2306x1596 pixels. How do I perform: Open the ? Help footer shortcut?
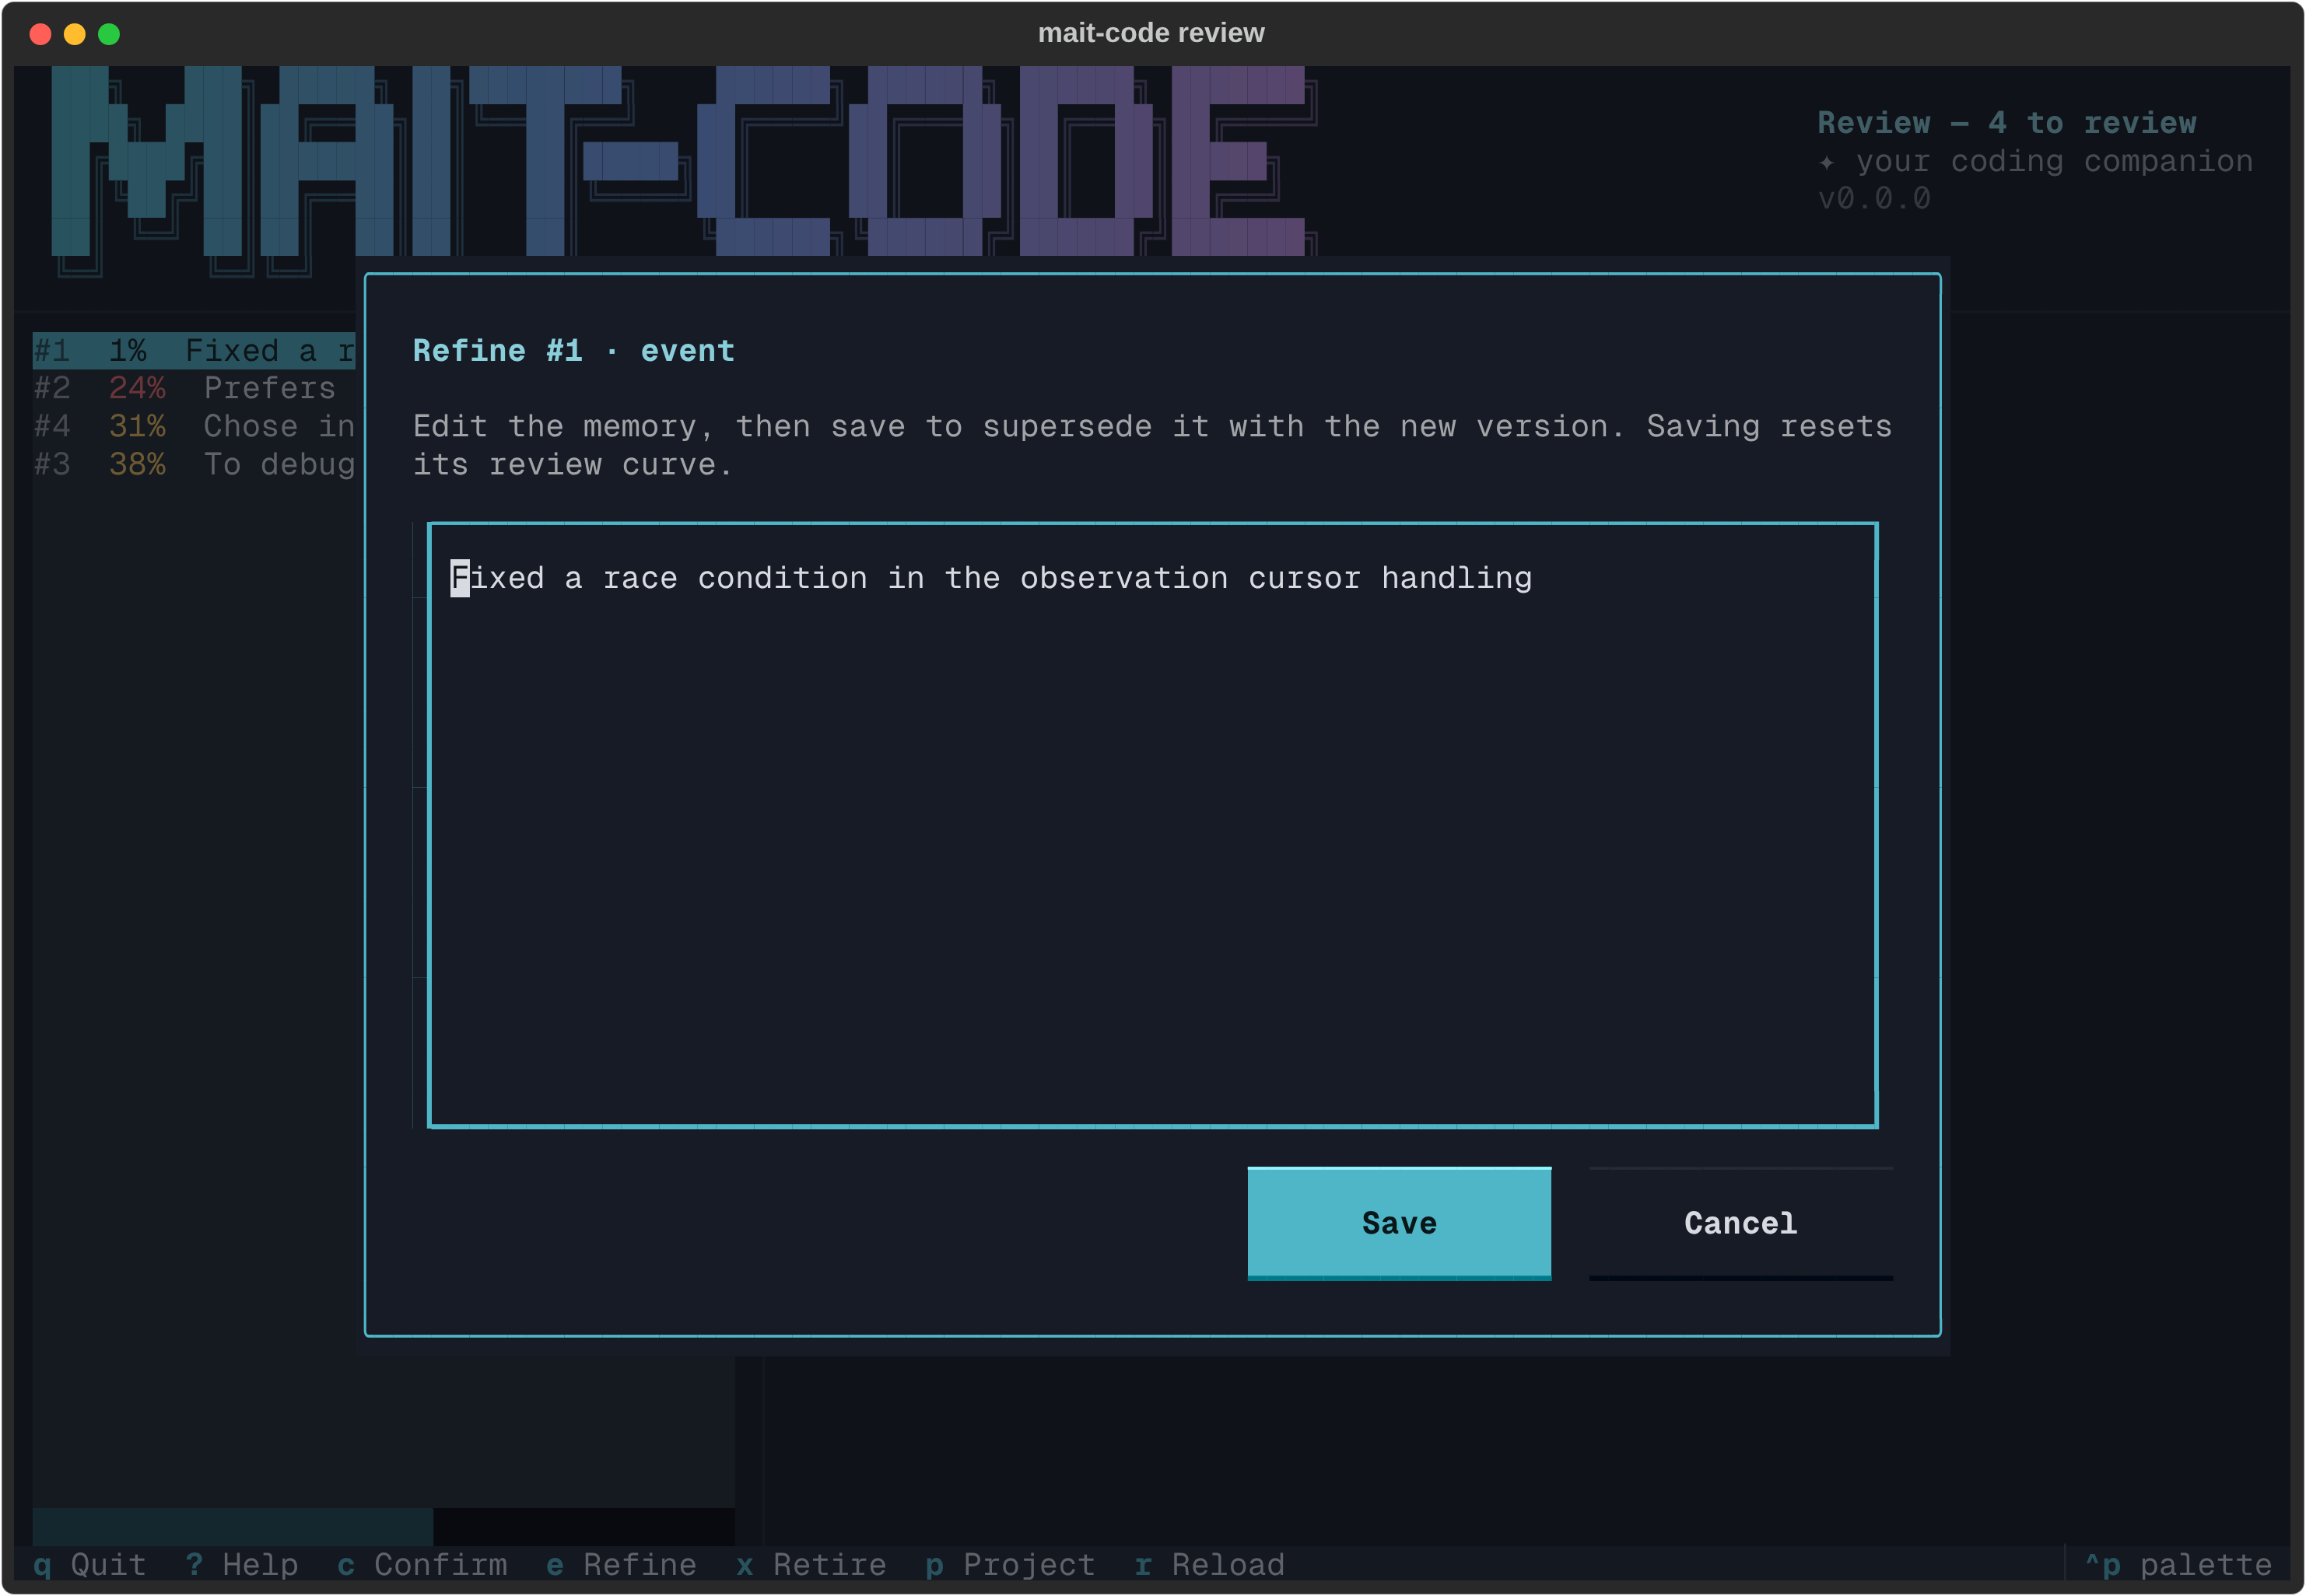242,1564
